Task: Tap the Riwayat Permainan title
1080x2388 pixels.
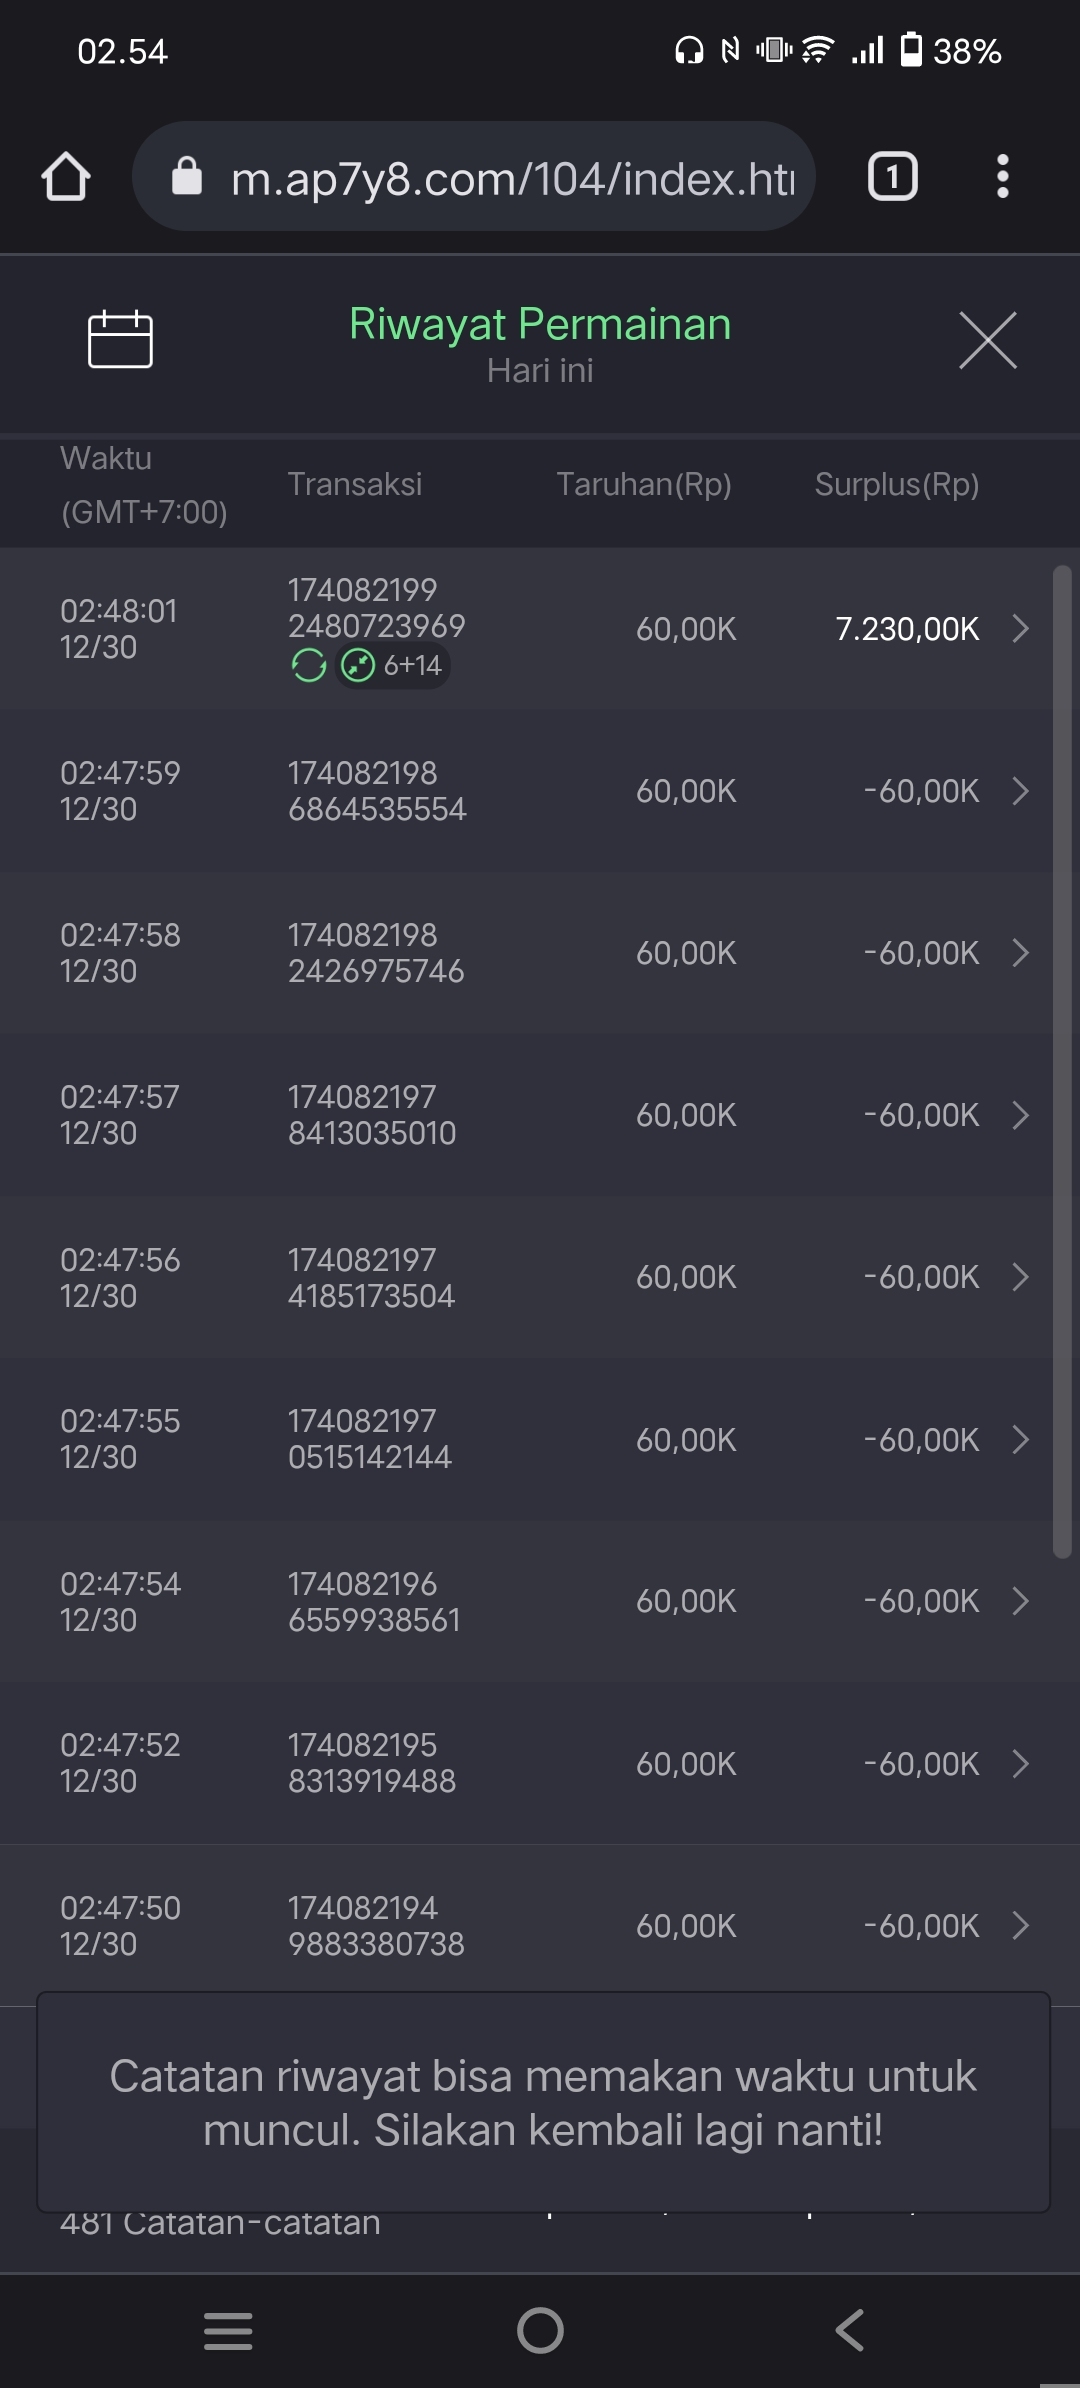Action: [540, 325]
